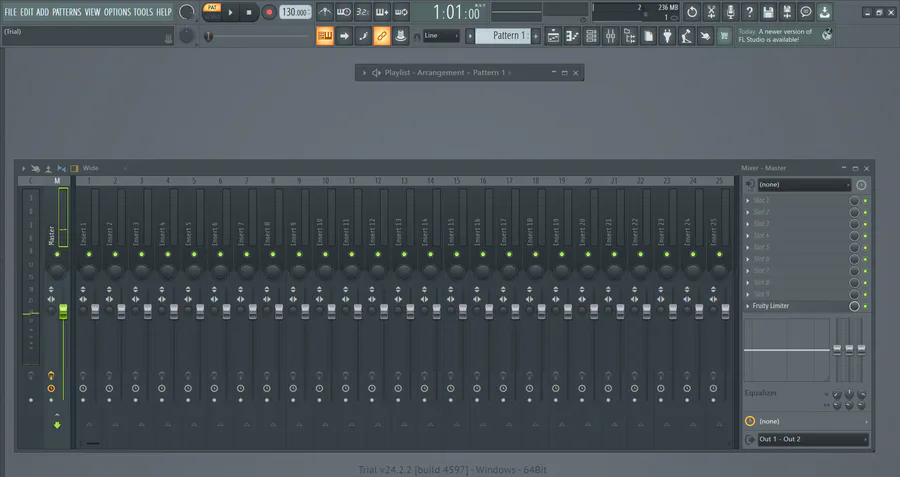Open the newer version available notification
Viewport: 900px width, 477px height.
point(785,36)
